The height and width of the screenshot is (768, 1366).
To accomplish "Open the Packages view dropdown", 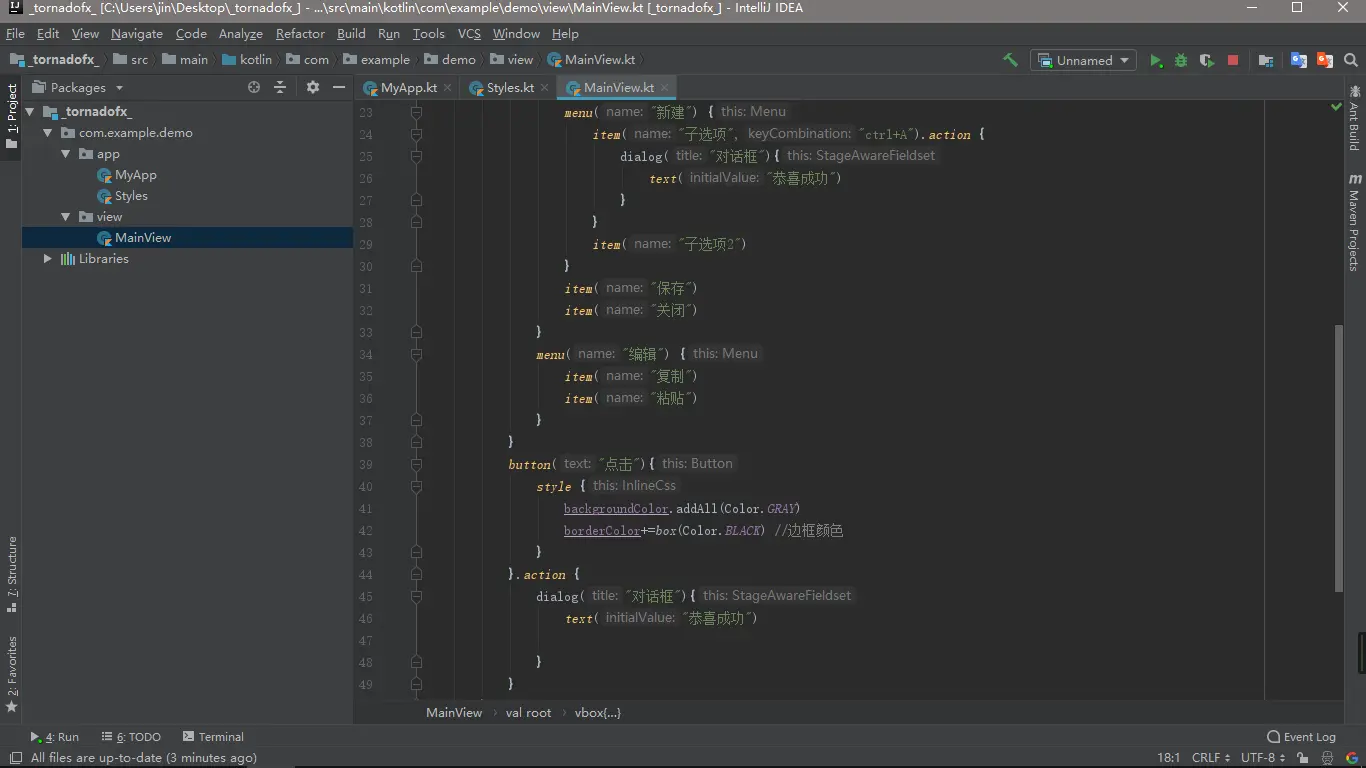I will pyautogui.click(x=78, y=87).
